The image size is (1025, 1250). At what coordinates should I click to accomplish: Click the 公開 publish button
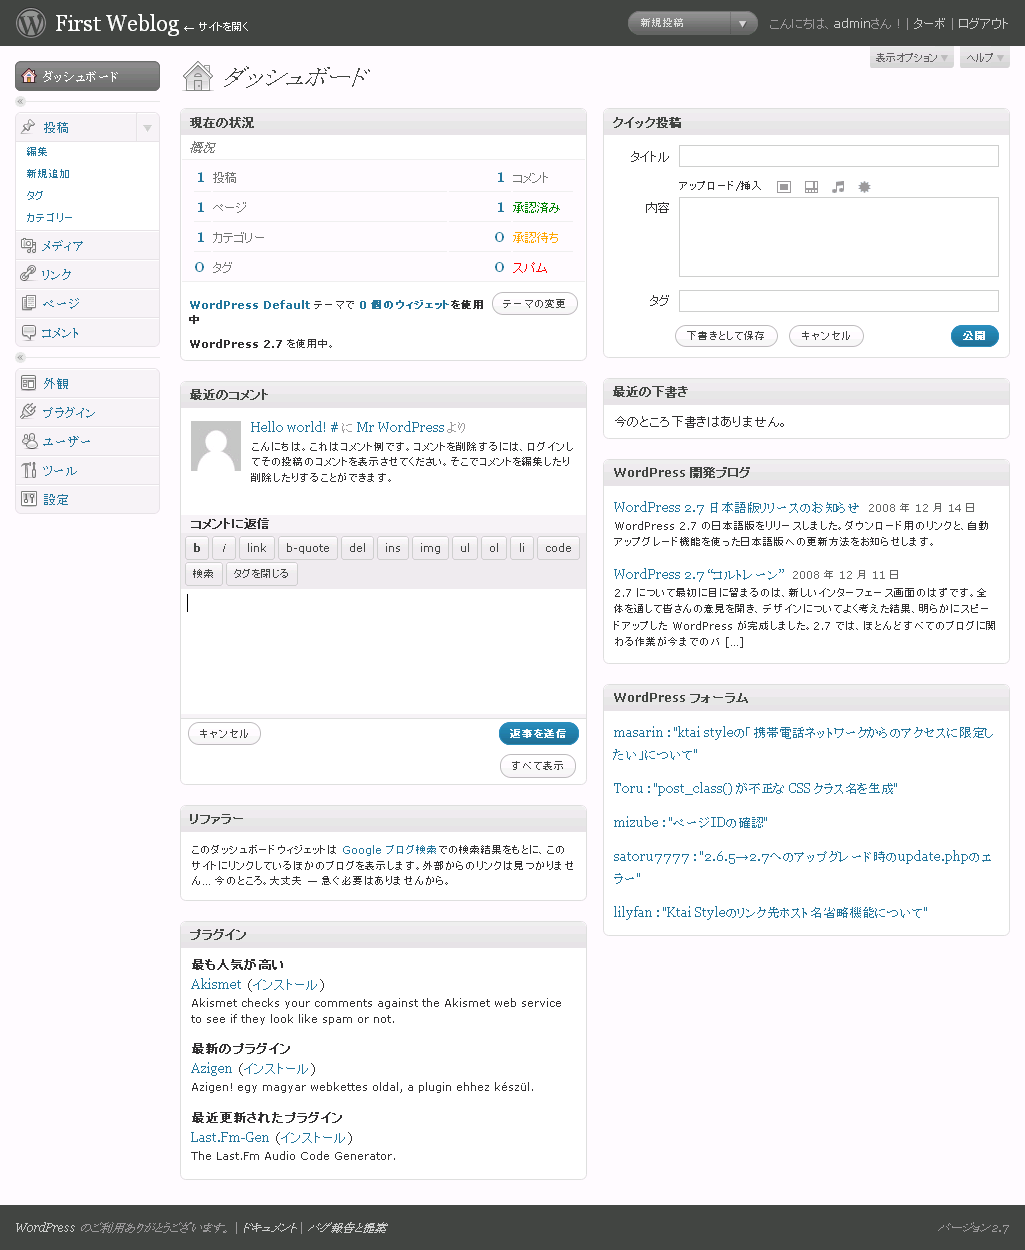974,336
